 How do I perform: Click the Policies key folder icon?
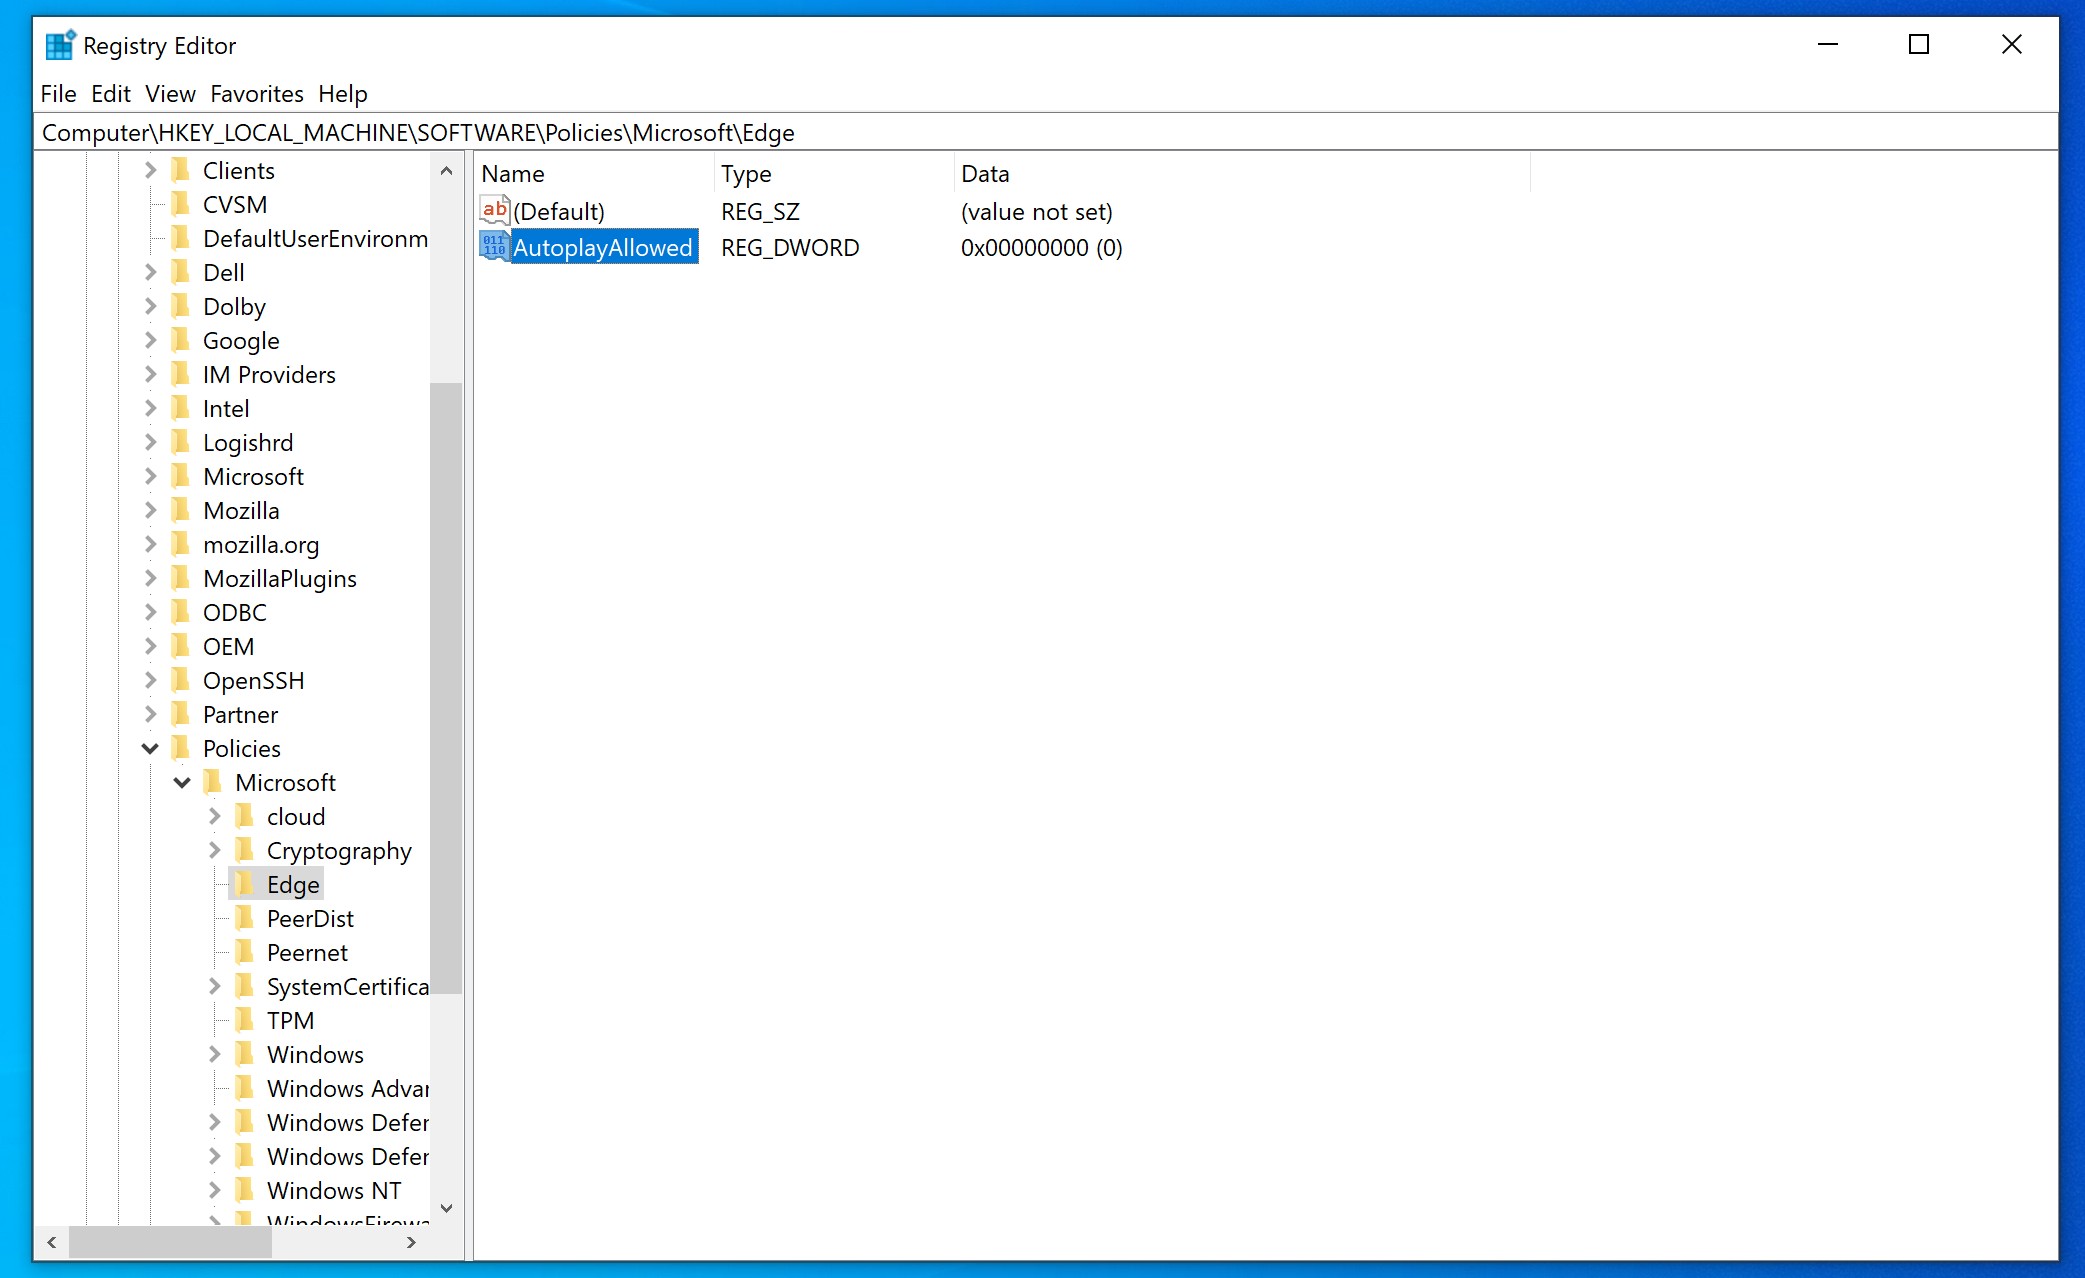click(181, 748)
